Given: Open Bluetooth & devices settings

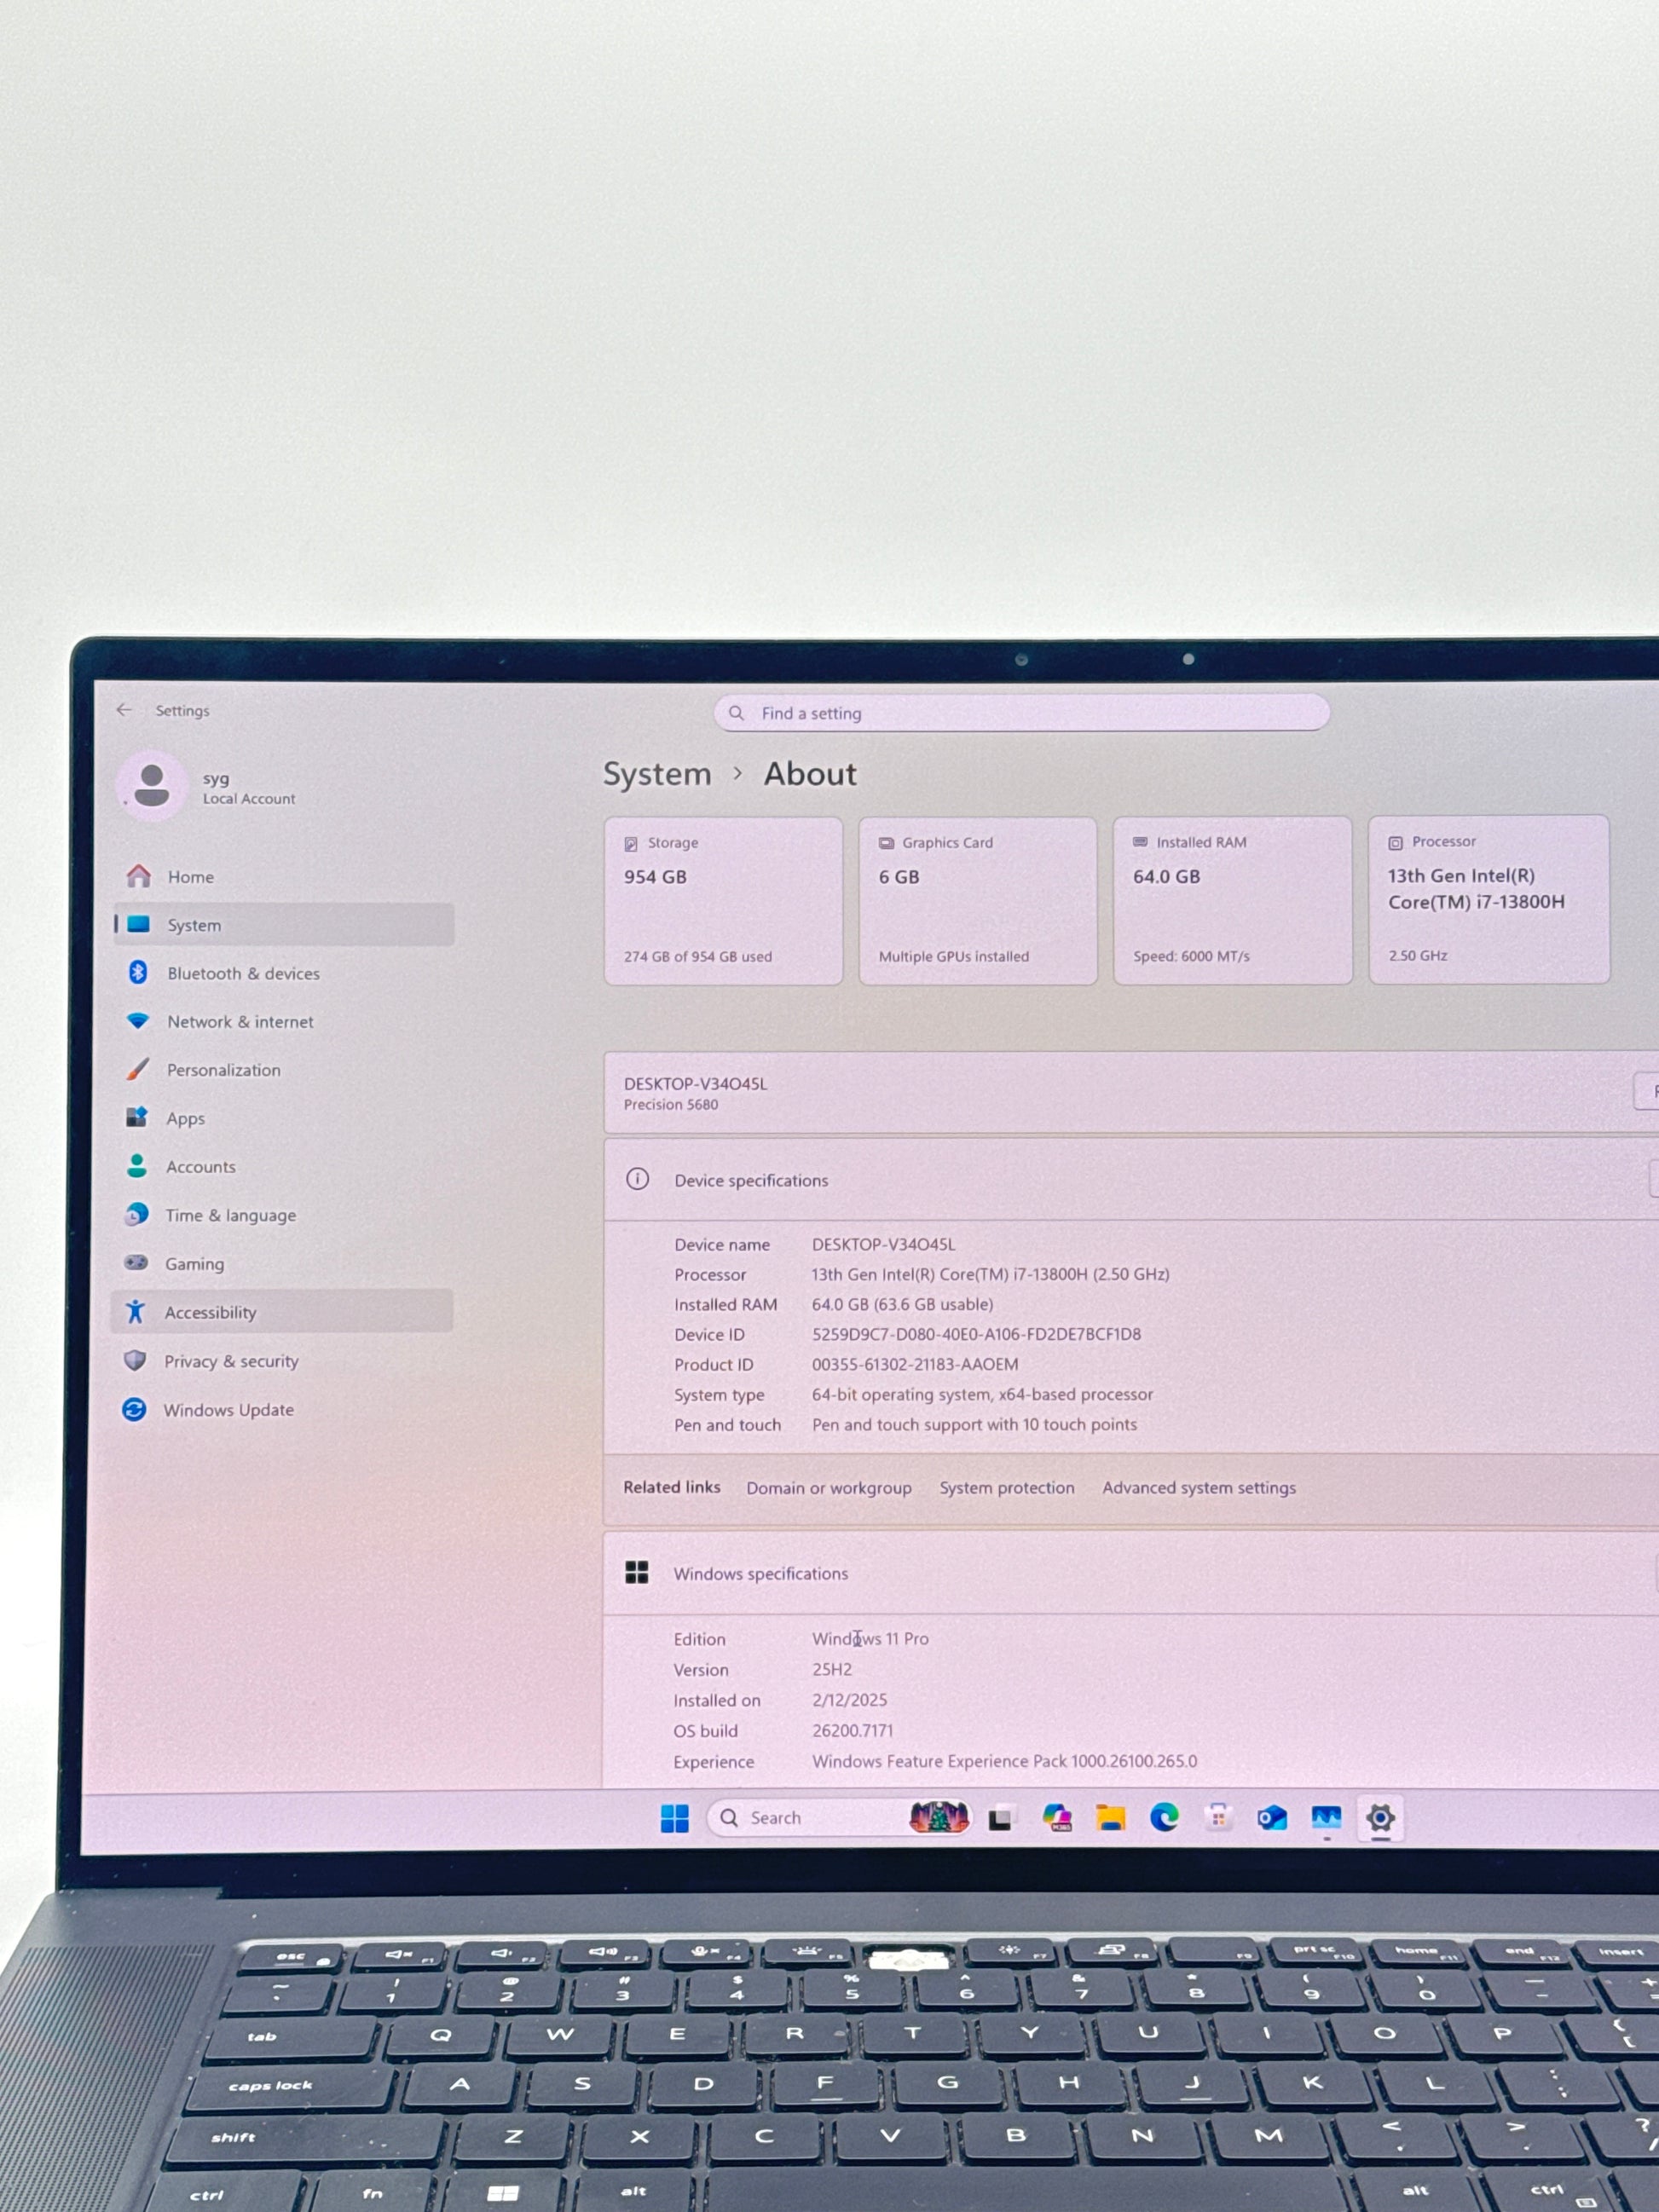Looking at the screenshot, I should (x=243, y=973).
